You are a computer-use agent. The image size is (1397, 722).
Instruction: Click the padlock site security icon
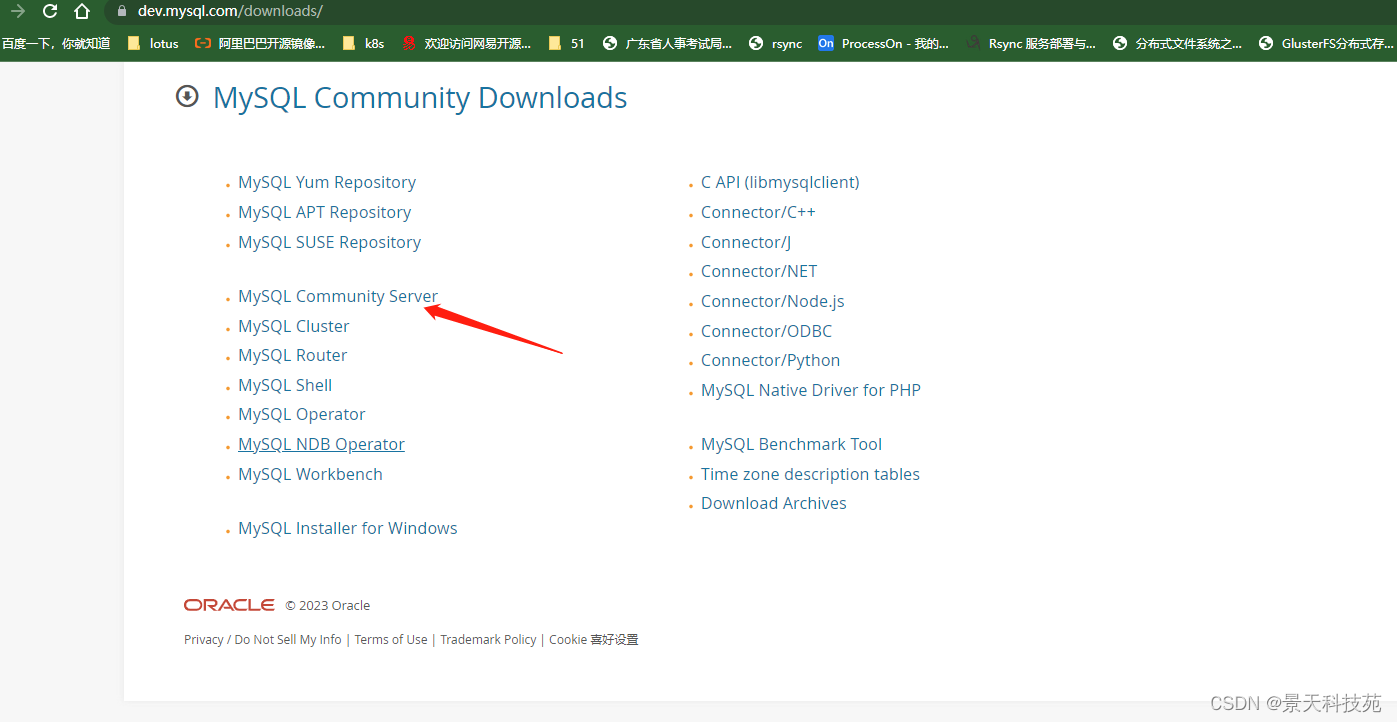122,12
